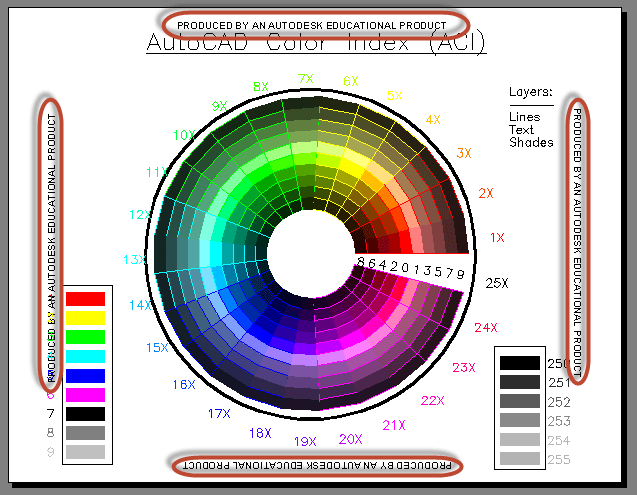This screenshot has width=637, height=495.
Task: Click the "3X" wheel label
Action: click(x=464, y=153)
